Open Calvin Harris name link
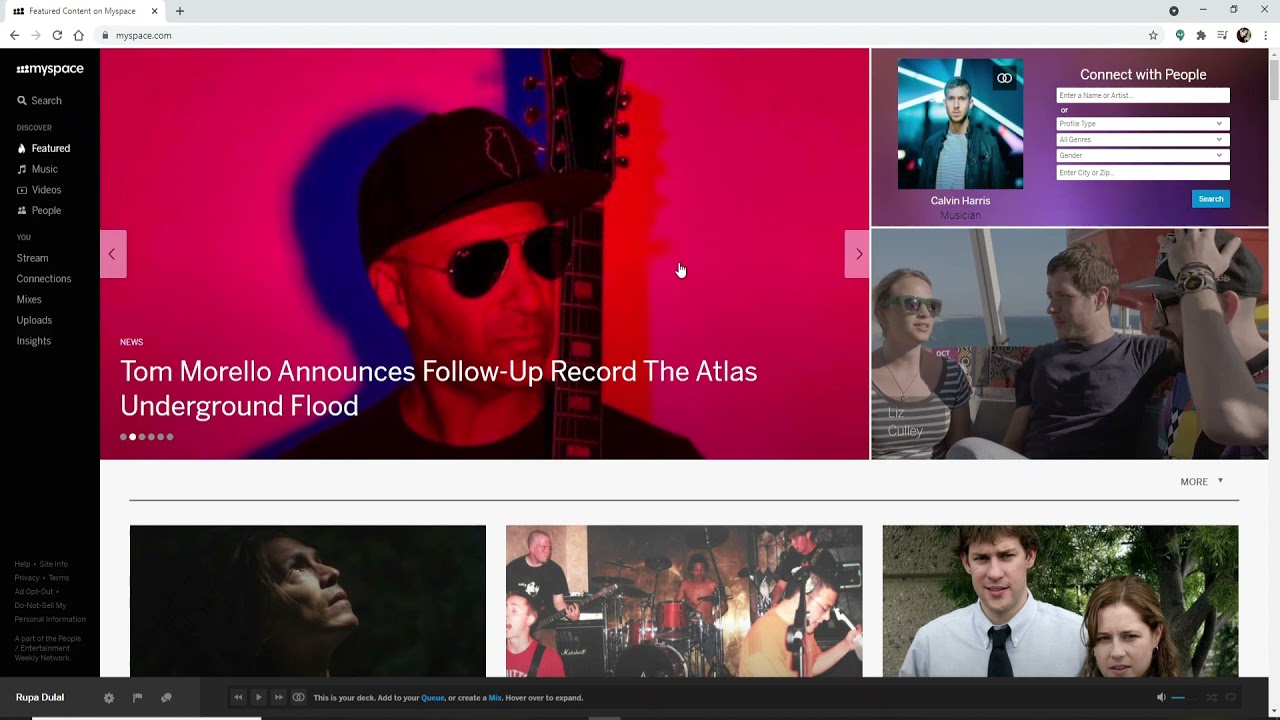 pos(960,201)
